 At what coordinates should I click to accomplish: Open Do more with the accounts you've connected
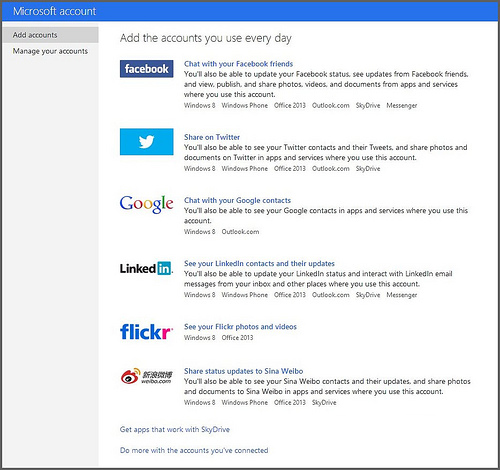coord(194,450)
